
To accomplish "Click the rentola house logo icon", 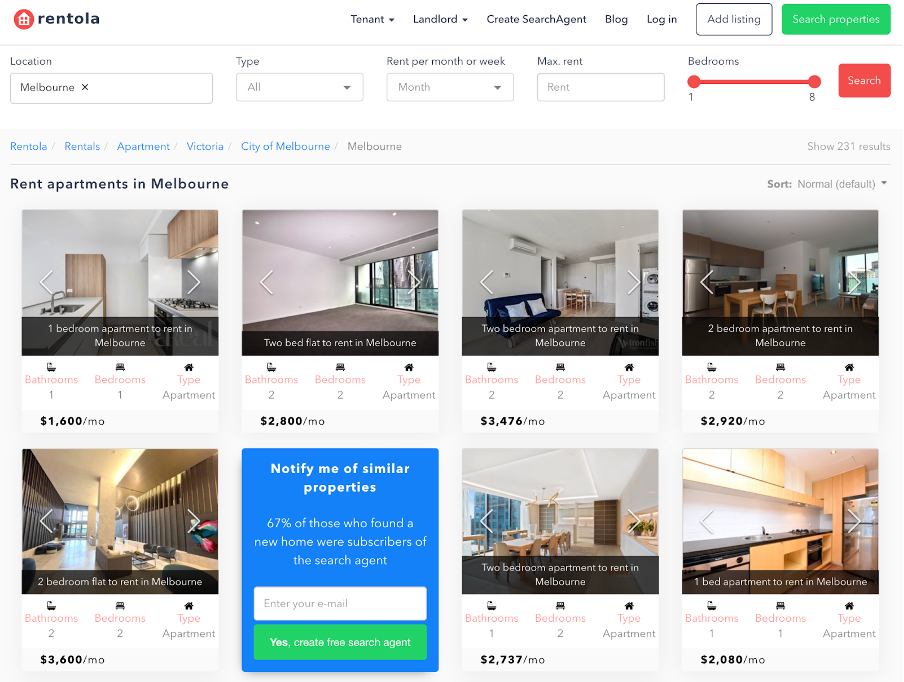I will [x=24, y=19].
